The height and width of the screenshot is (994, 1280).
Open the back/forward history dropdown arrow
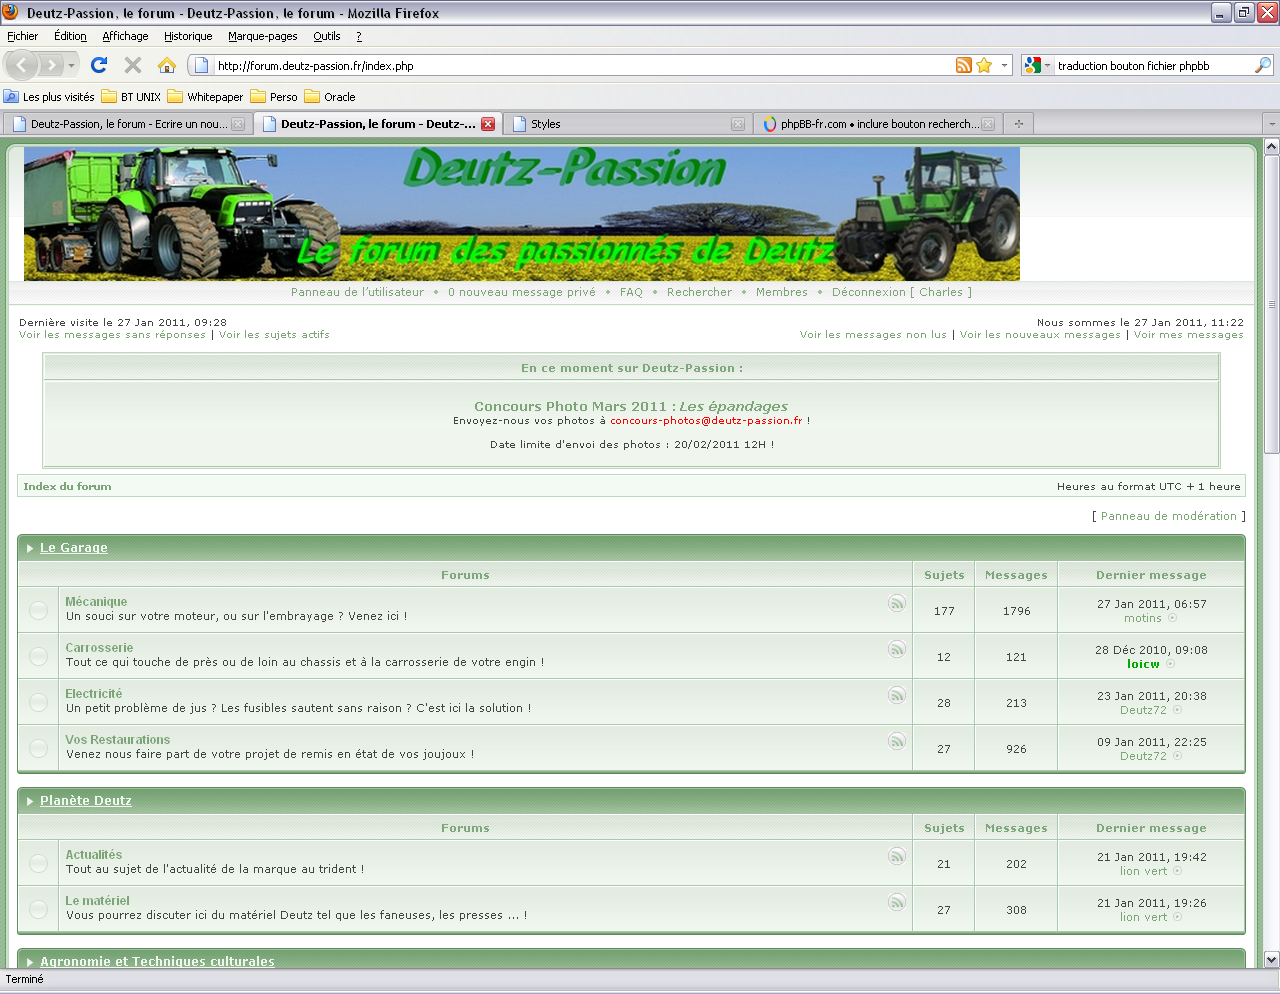(71, 66)
